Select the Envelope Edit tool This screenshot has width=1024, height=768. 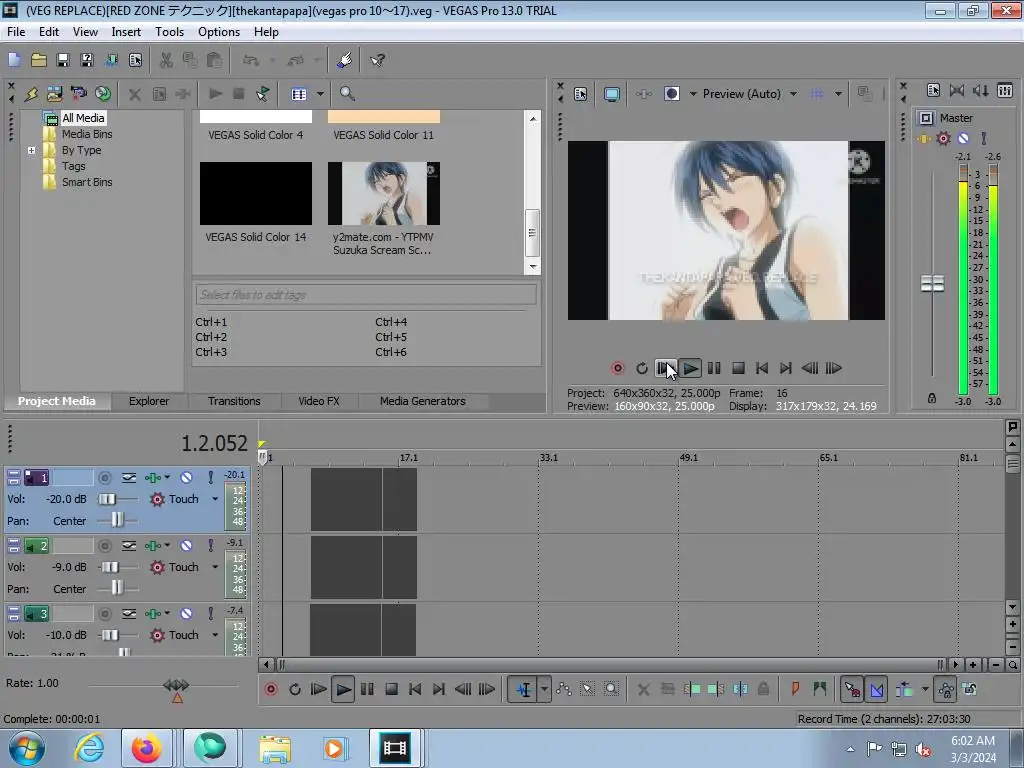point(564,690)
